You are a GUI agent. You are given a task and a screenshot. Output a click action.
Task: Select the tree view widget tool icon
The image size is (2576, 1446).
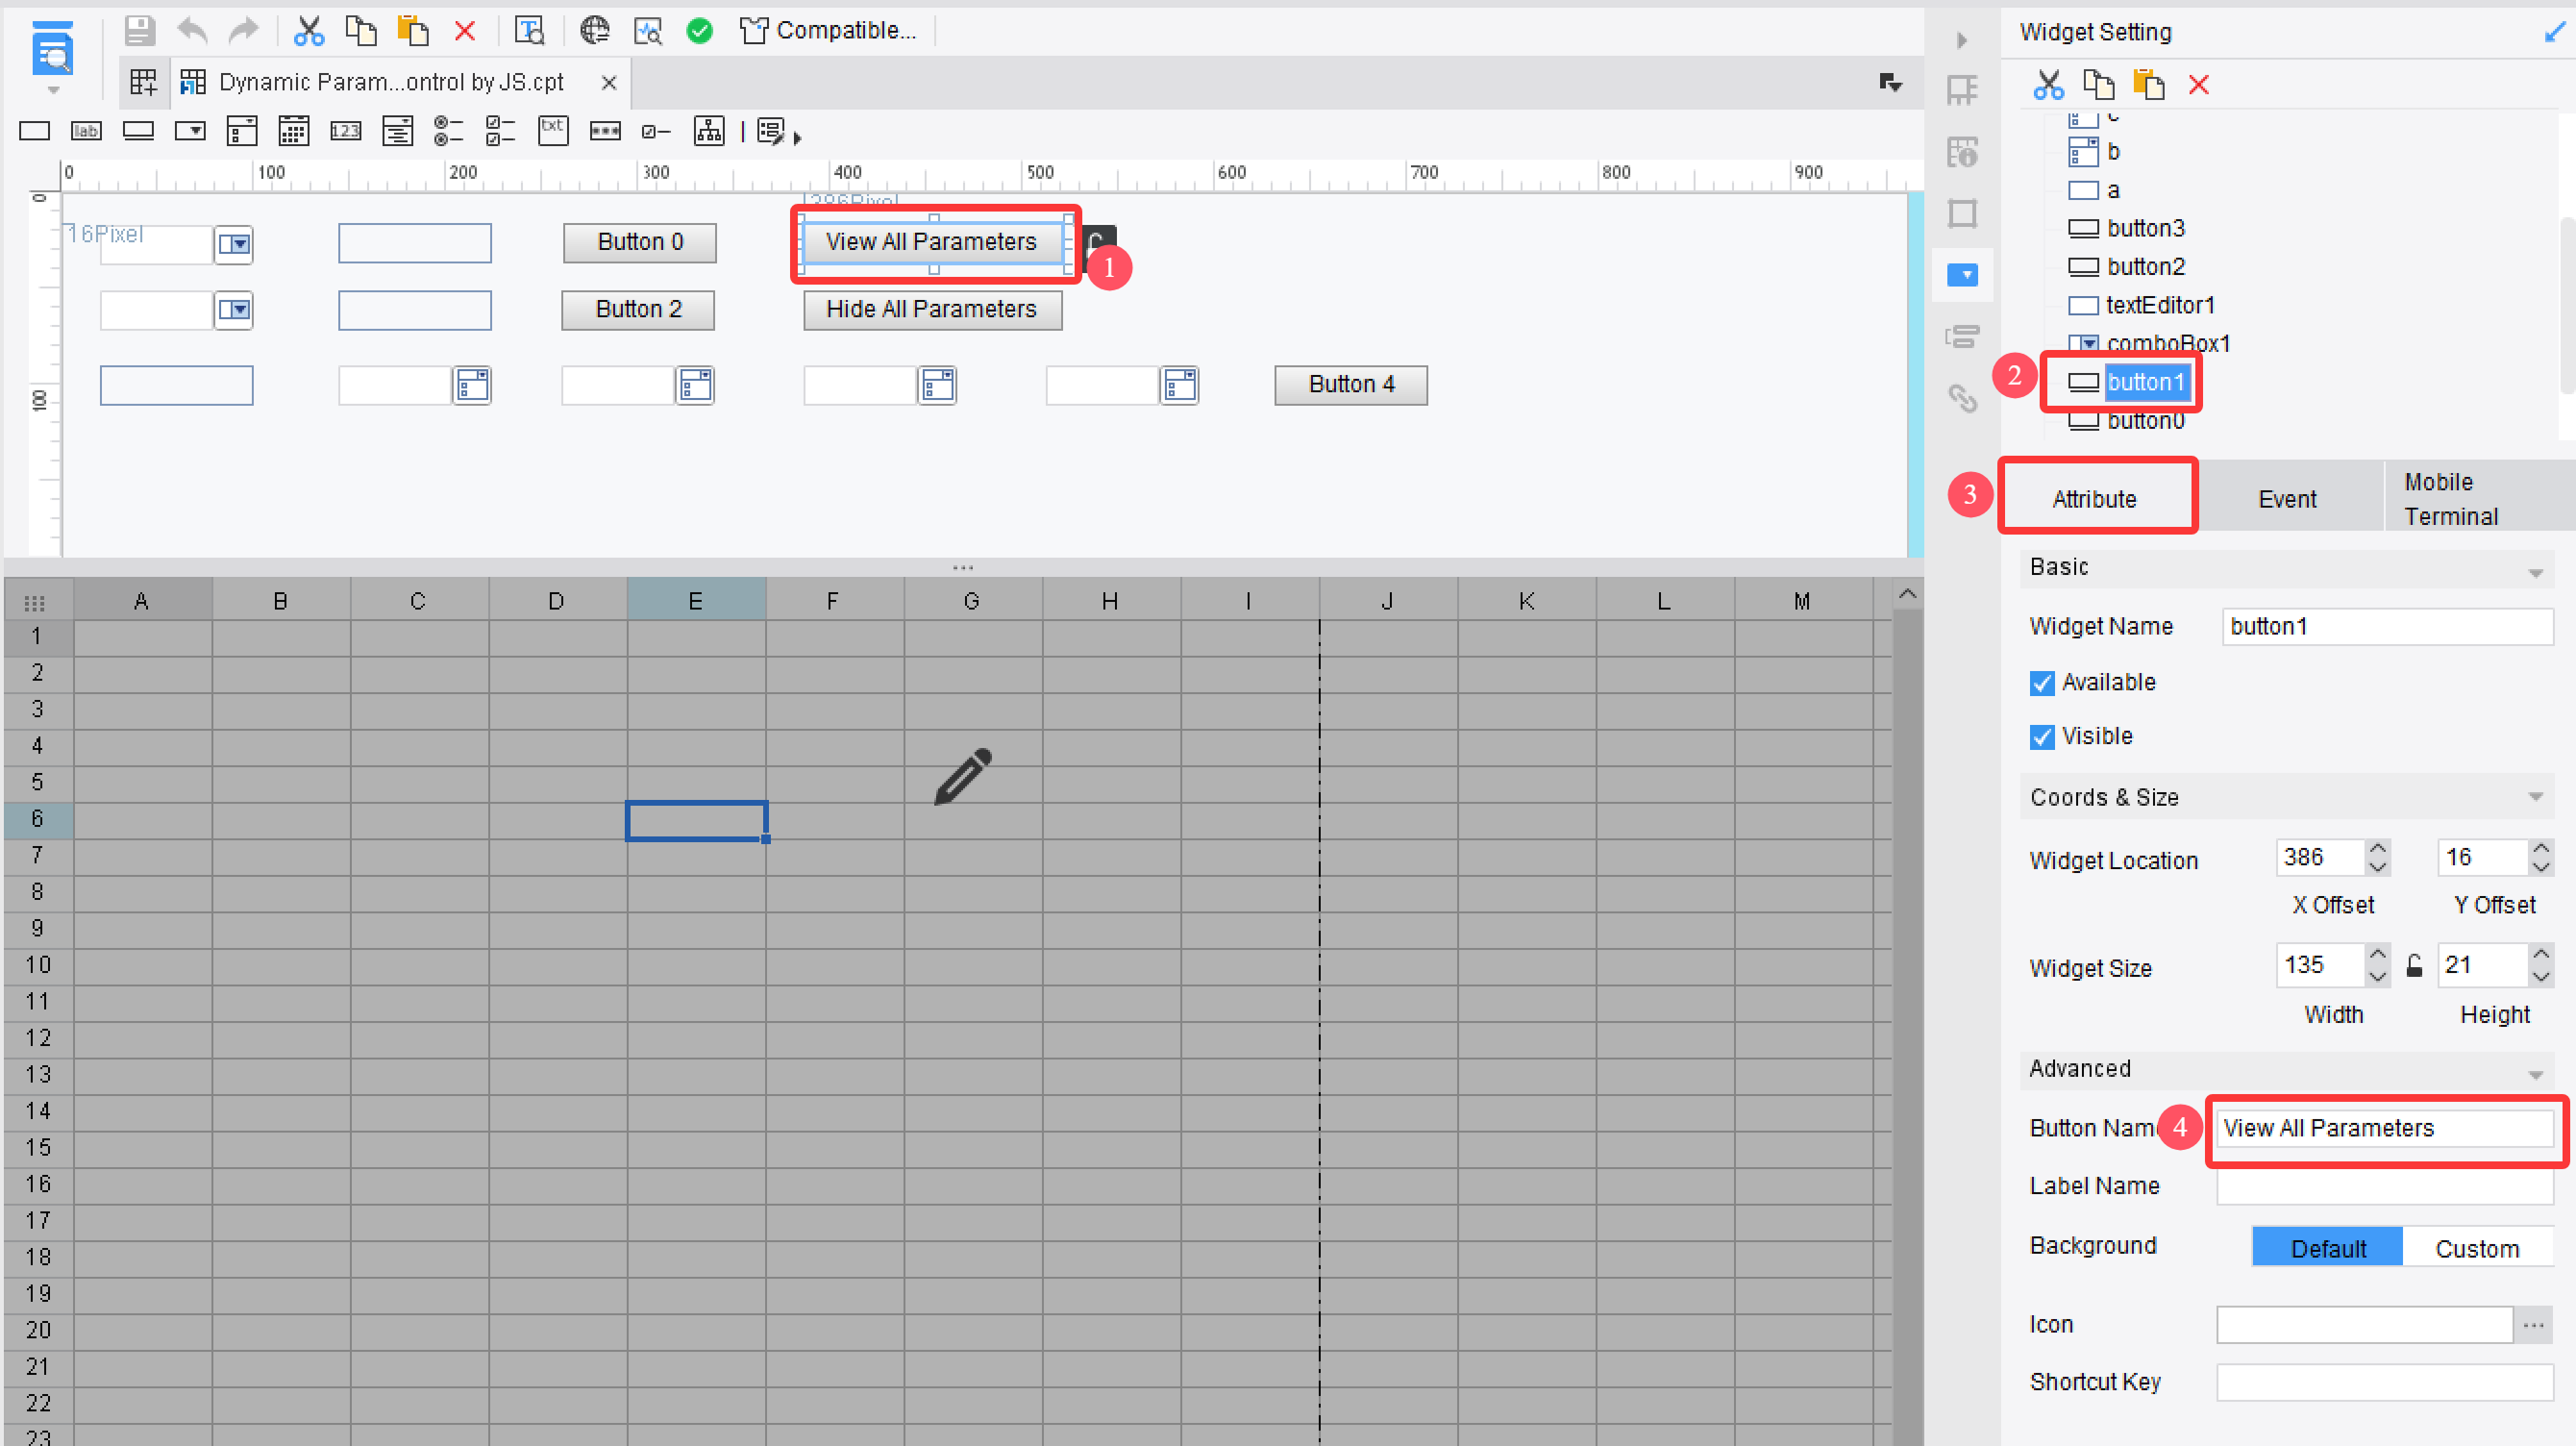pyautogui.click(x=709, y=131)
